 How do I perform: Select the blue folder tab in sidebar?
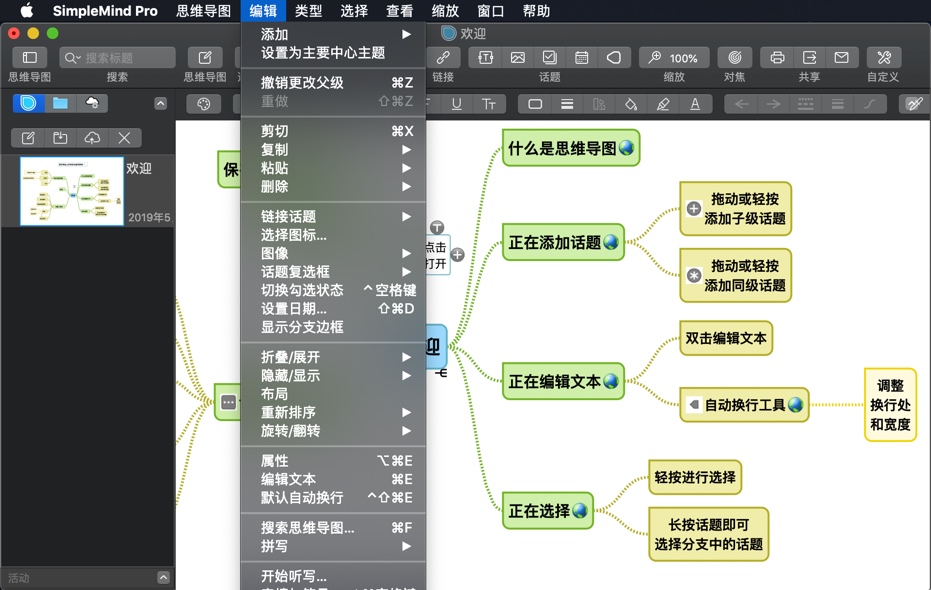tap(60, 103)
